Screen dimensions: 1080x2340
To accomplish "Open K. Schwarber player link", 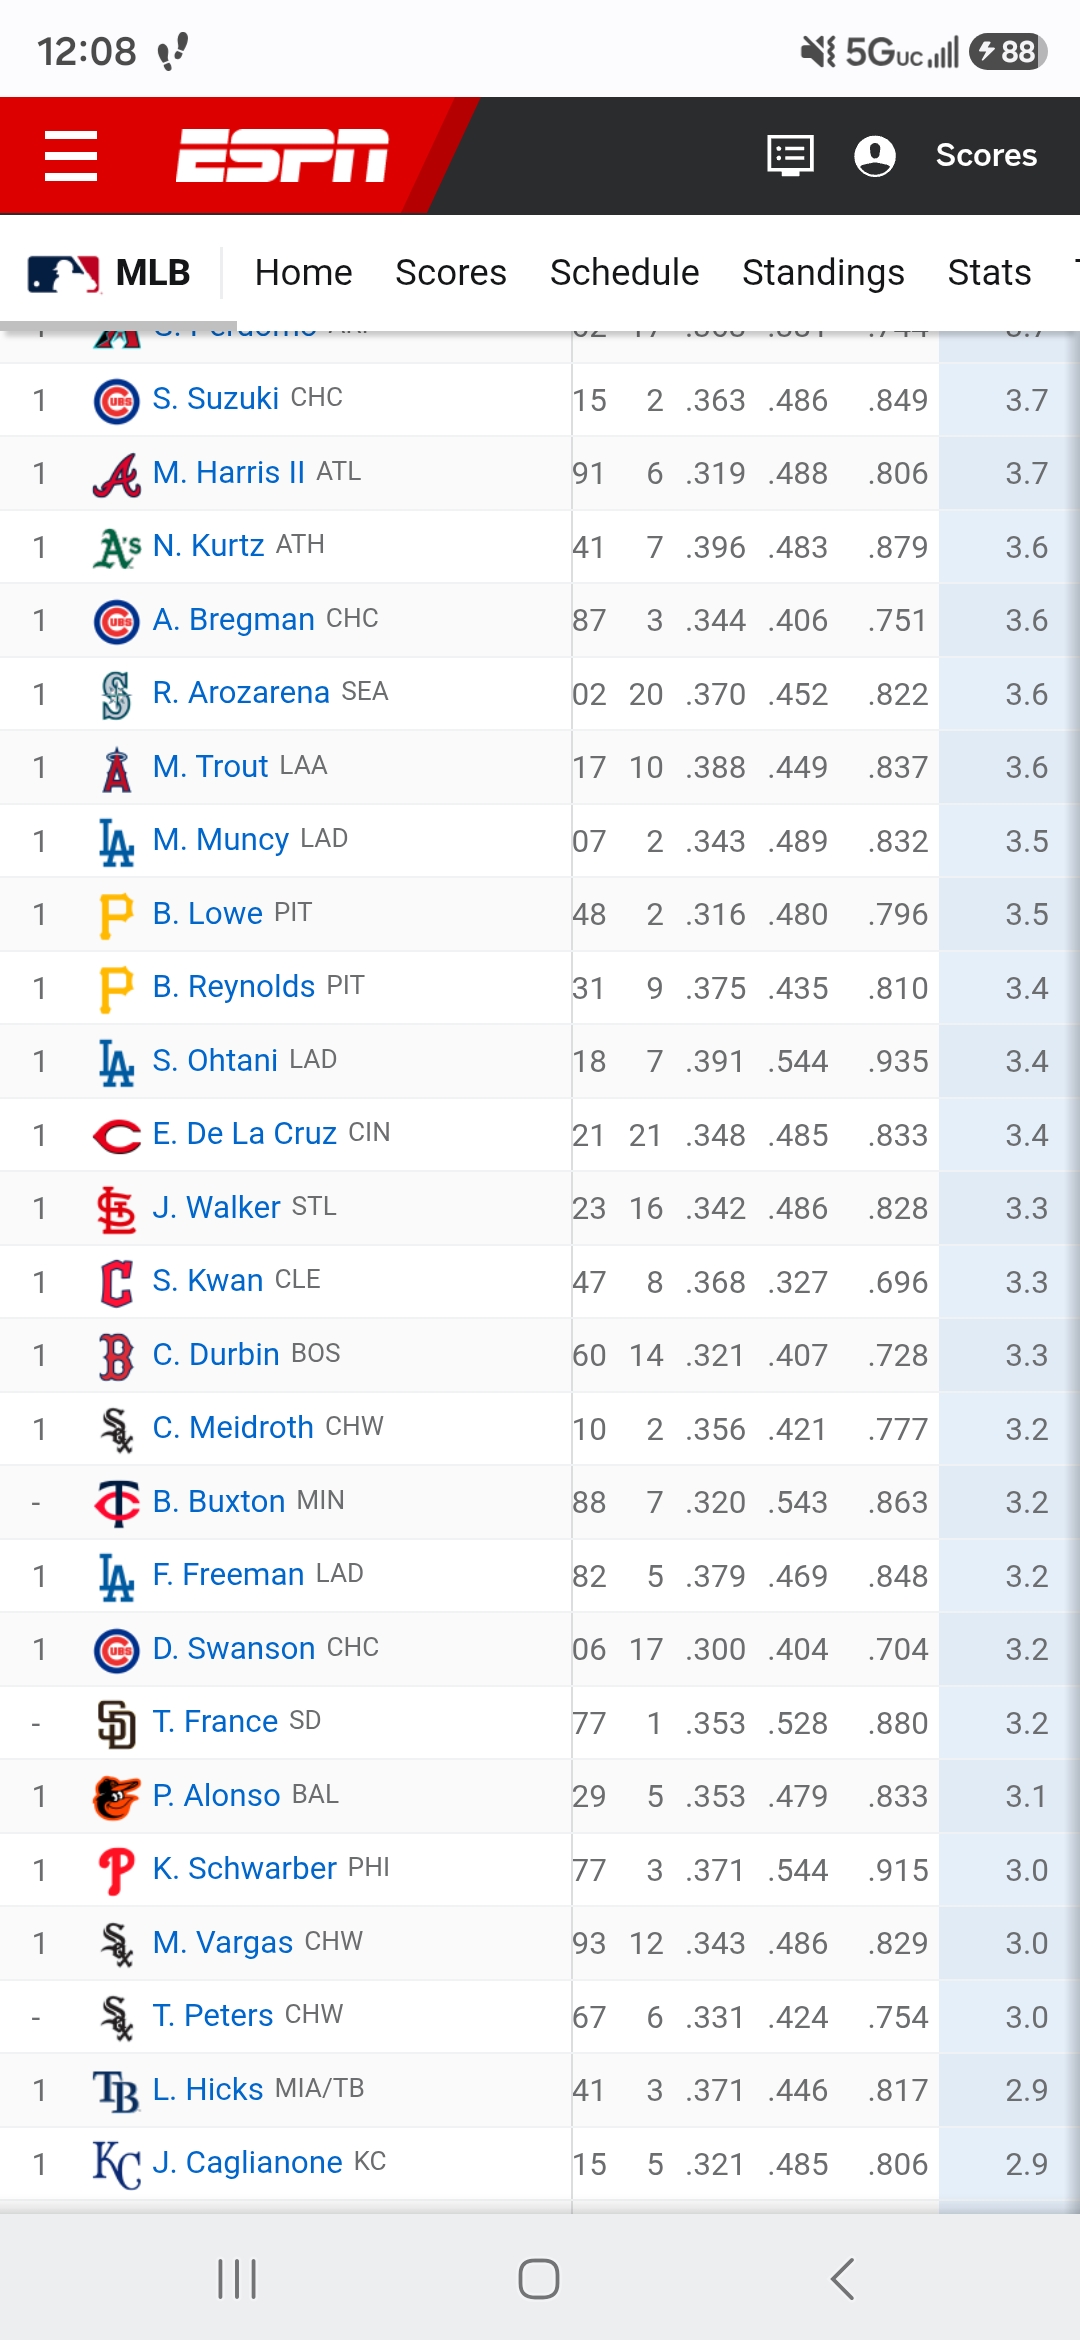I will [244, 1869].
